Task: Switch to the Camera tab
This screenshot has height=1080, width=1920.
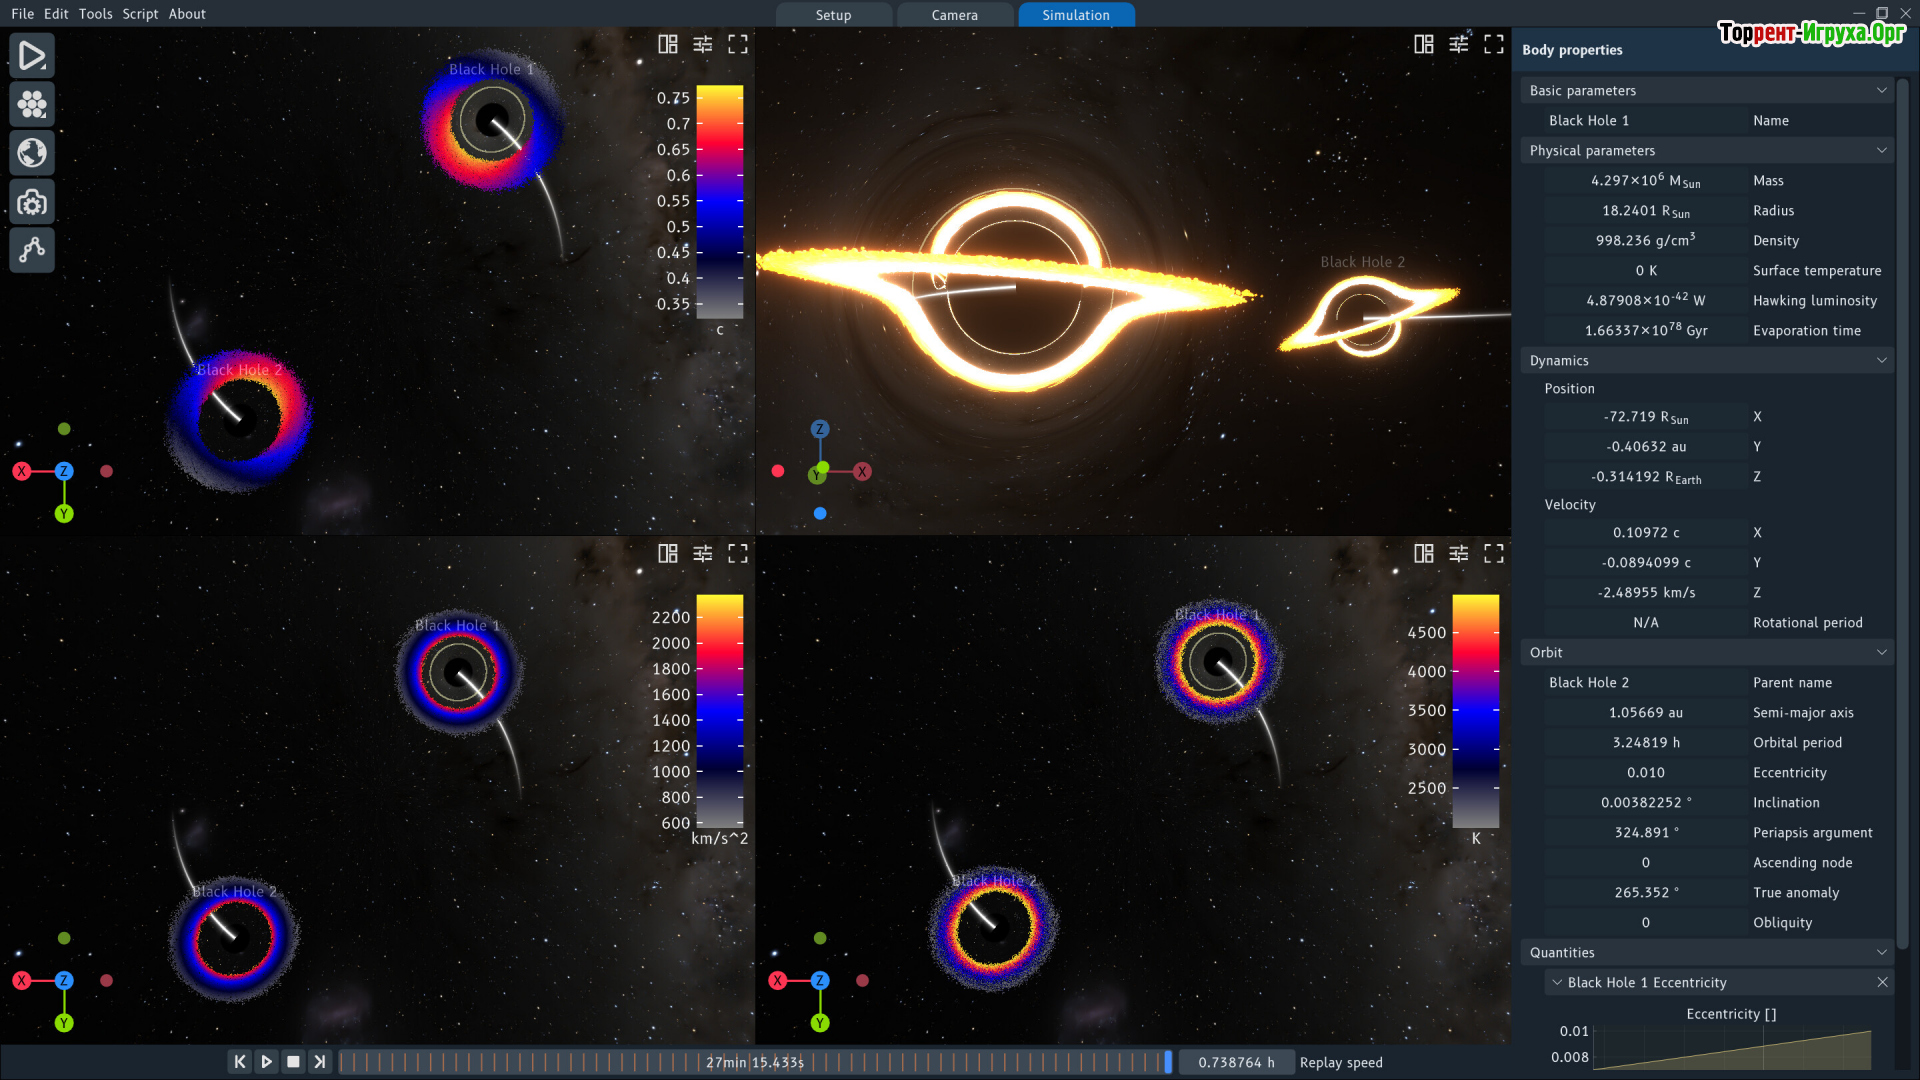Action: coord(954,15)
